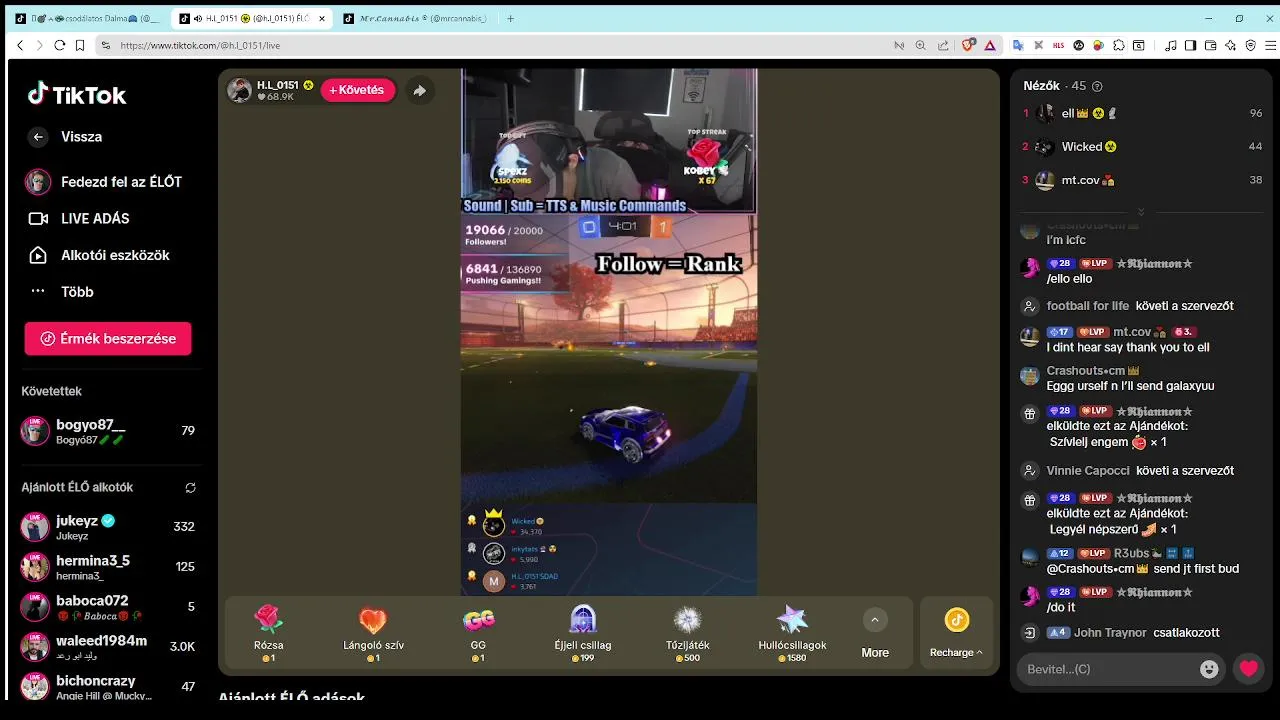This screenshot has height=720, width=1280.
Task: Open a new browser tab
Action: click(x=510, y=18)
